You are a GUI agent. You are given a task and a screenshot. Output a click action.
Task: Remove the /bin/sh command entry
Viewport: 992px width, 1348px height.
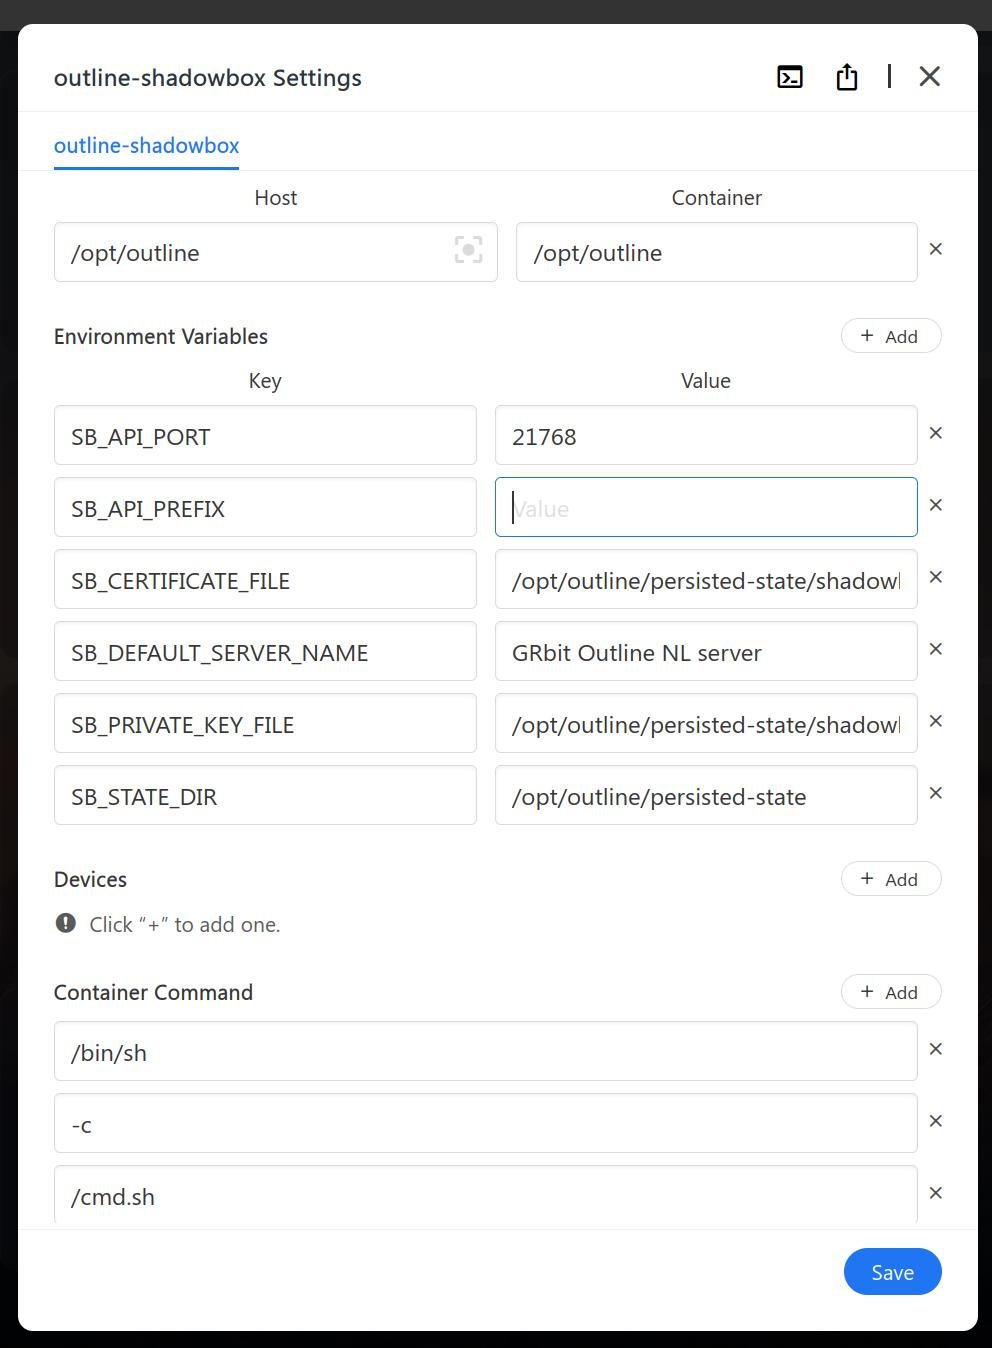[936, 1050]
